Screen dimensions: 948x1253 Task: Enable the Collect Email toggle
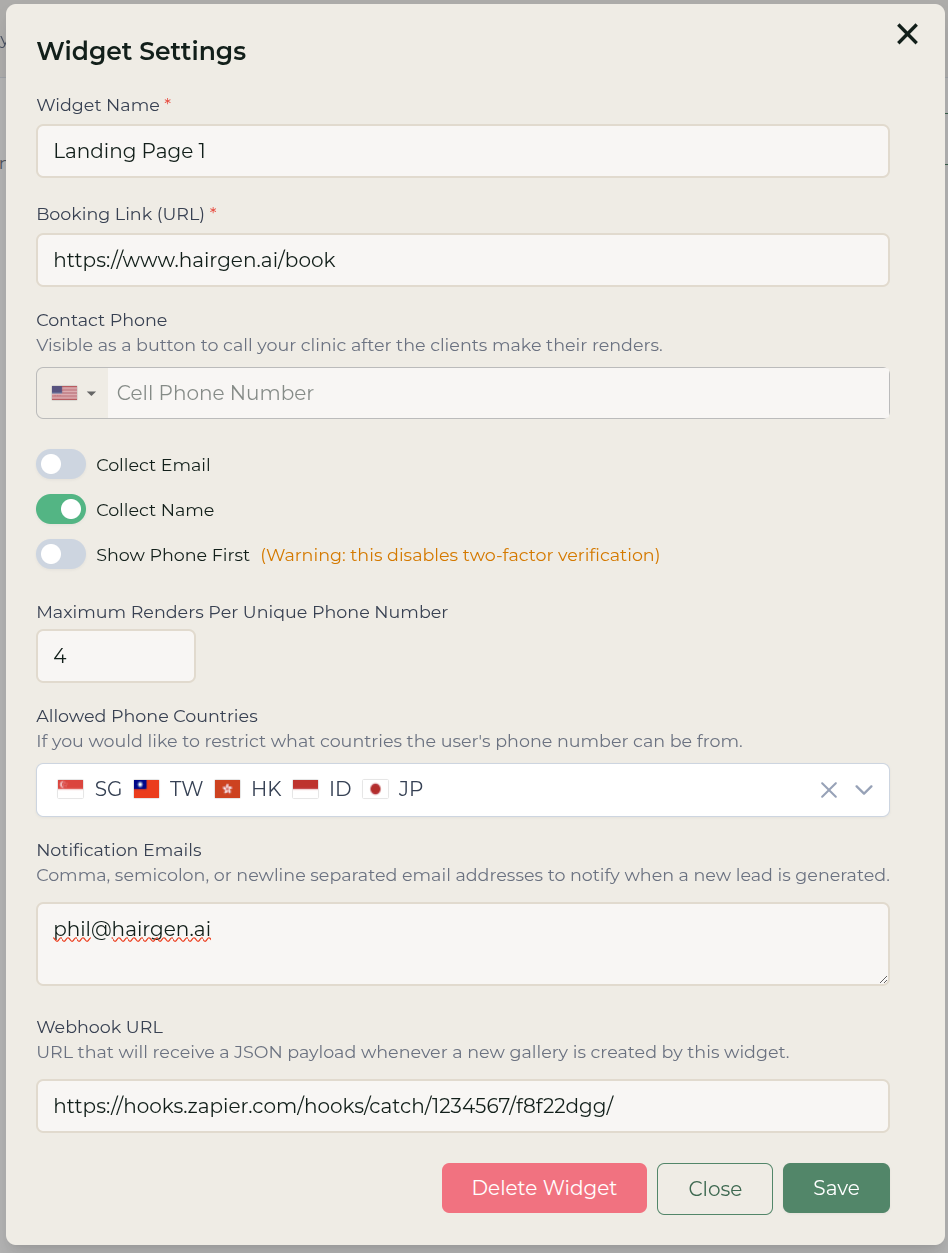pyautogui.click(x=61, y=464)
